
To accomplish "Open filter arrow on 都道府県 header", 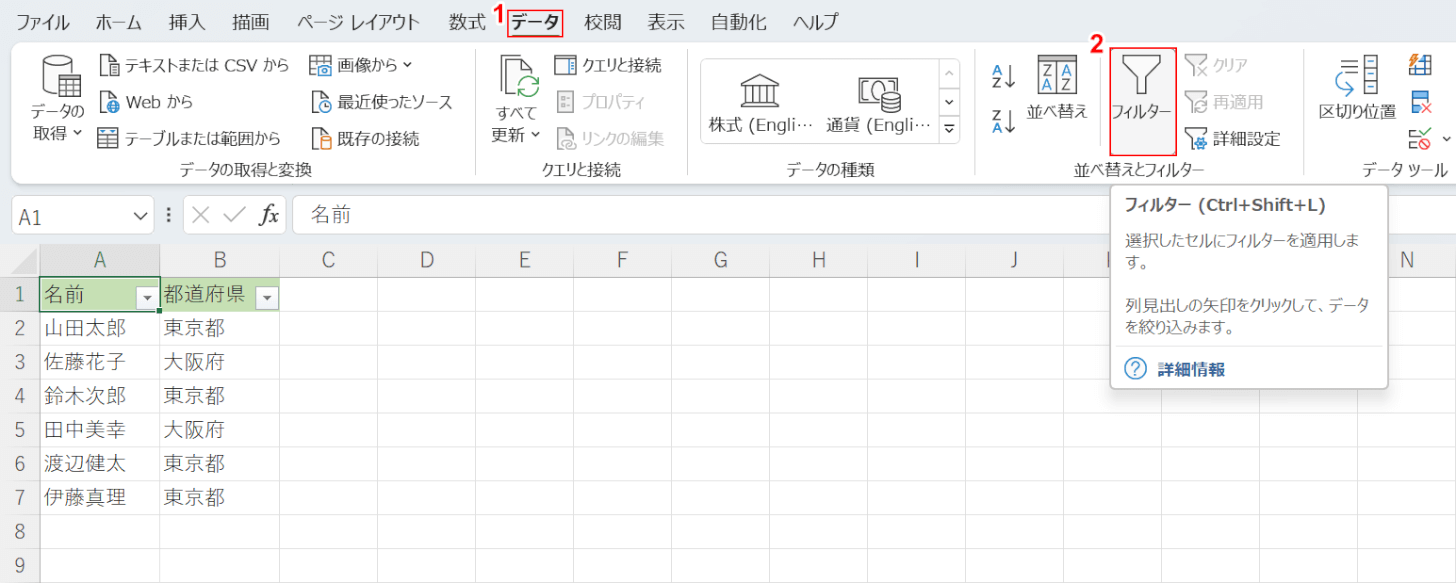I will tap(267, 297).
